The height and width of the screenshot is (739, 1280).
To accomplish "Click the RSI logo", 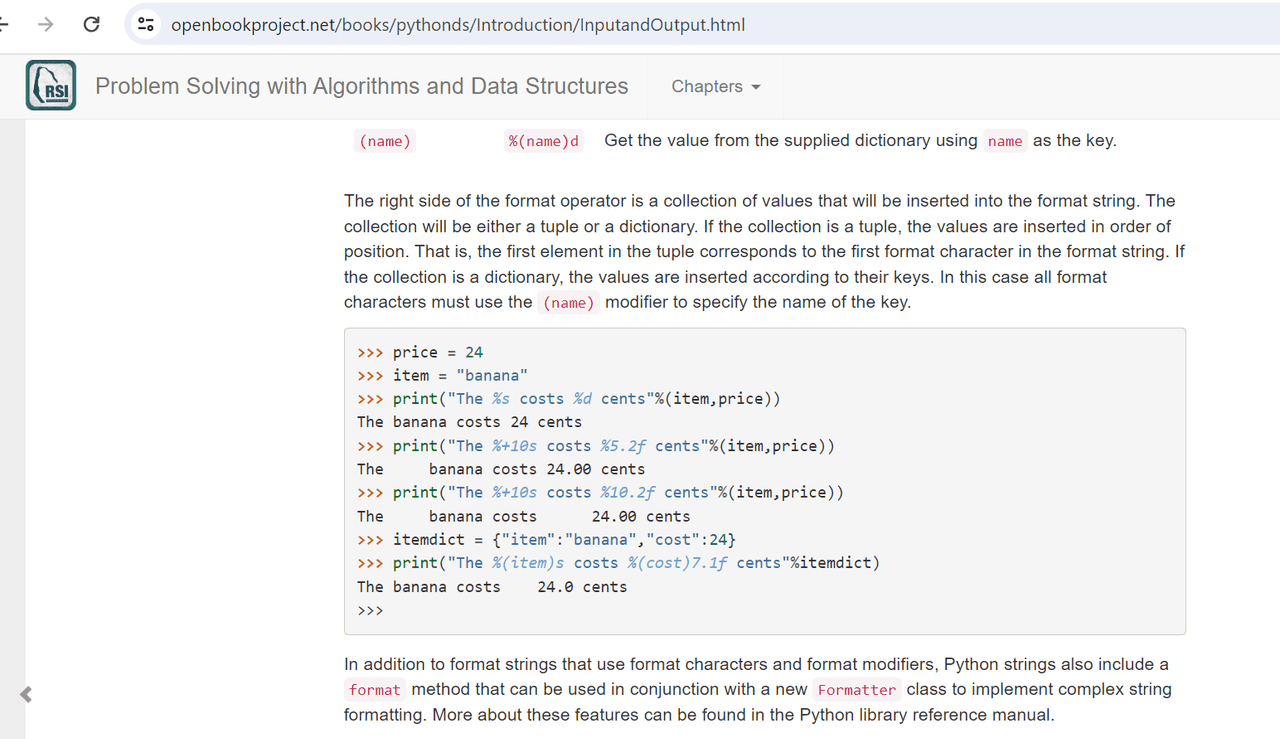I will (51, 86).
